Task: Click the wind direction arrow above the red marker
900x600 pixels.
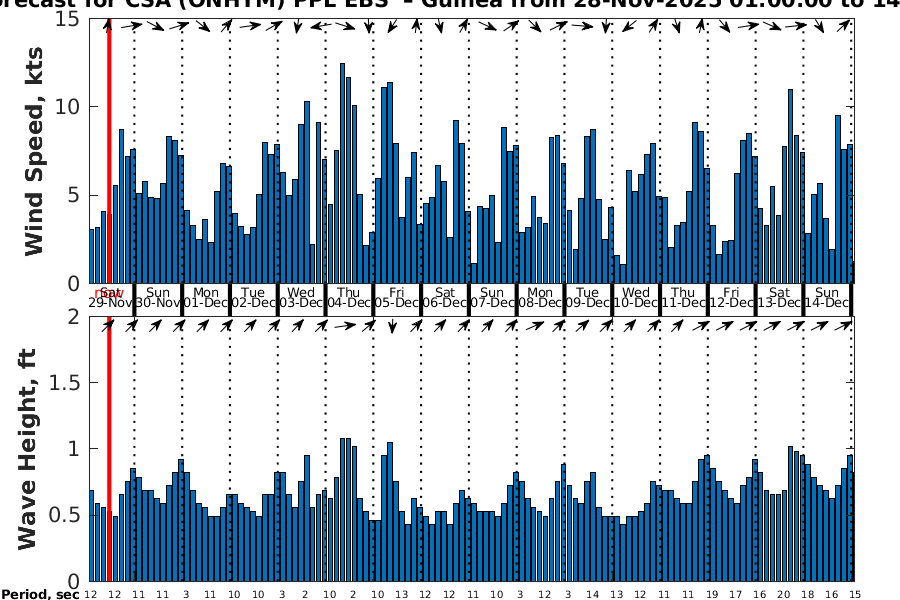Action: click(x=109, y=26)
